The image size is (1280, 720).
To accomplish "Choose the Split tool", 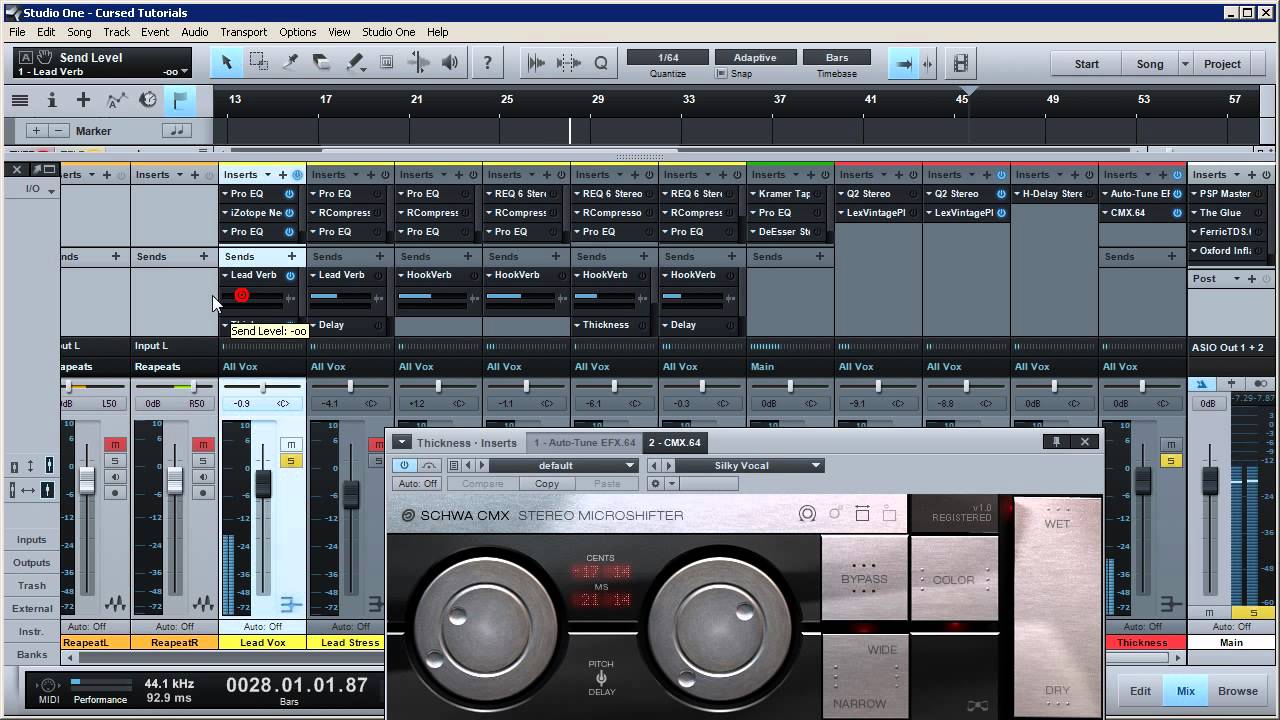I will pyautogui.click(x=291, y=63).
